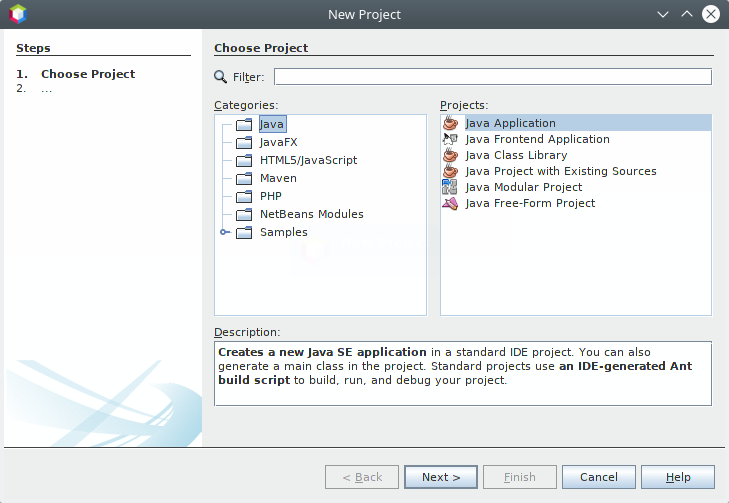Image resolution: width=729 pixels, height=503 pixels.
Task: Focus the Filter text field
Action: [493, 77]
